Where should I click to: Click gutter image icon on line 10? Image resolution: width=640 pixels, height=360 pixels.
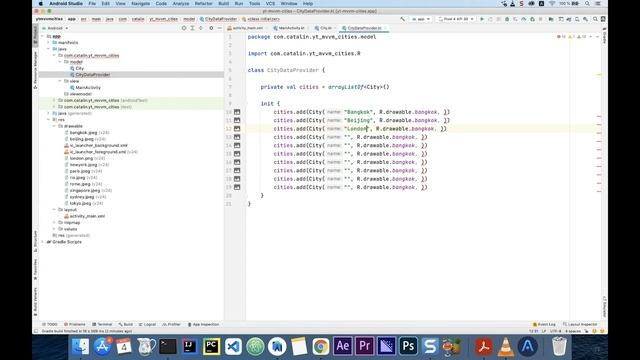pos(237,112)
